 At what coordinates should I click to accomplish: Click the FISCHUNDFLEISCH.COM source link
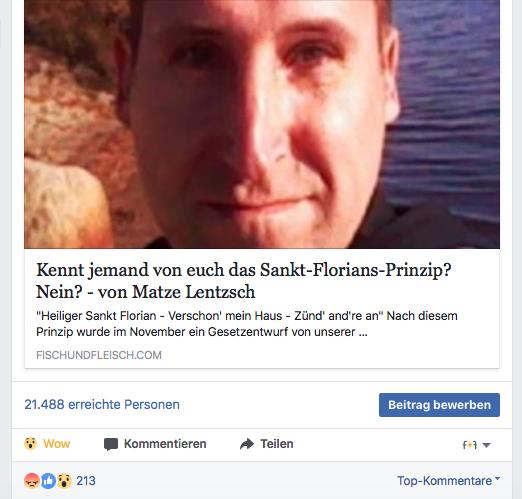pos(99,355)
